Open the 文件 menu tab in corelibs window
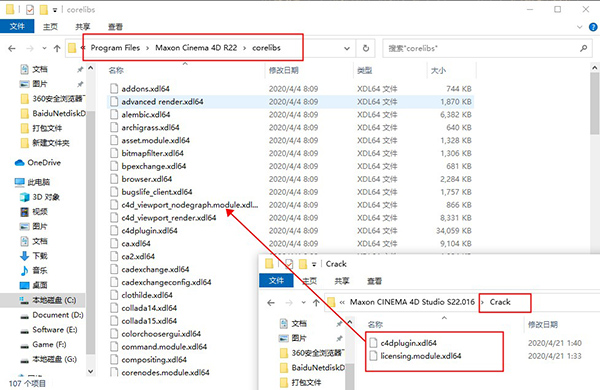Screen dimensions: 600x390 coord(17,26)
